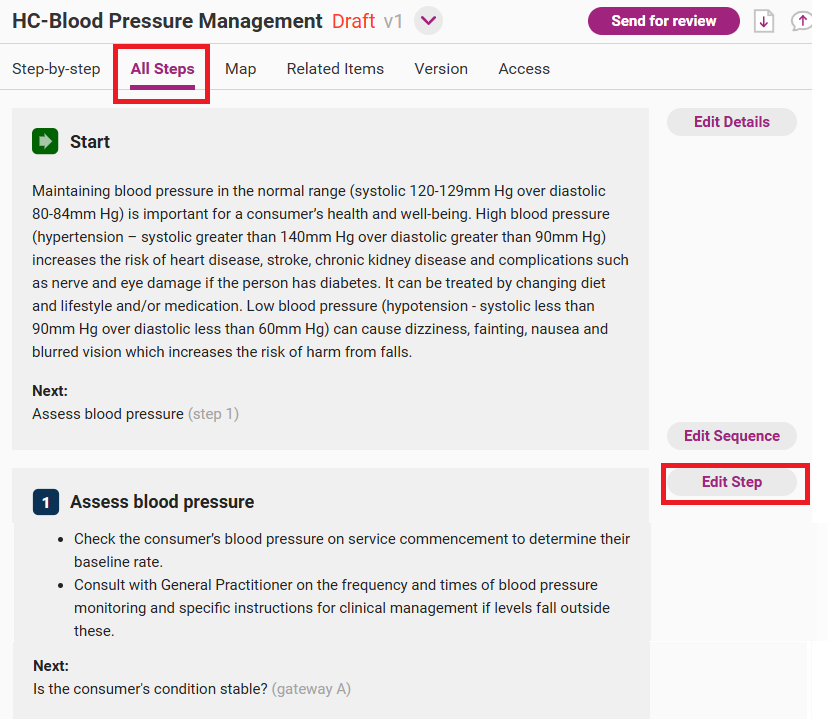Viewport: 830px width, 719px height.
Task: Click the Draft status label
Action: click(x=353, y=21)
